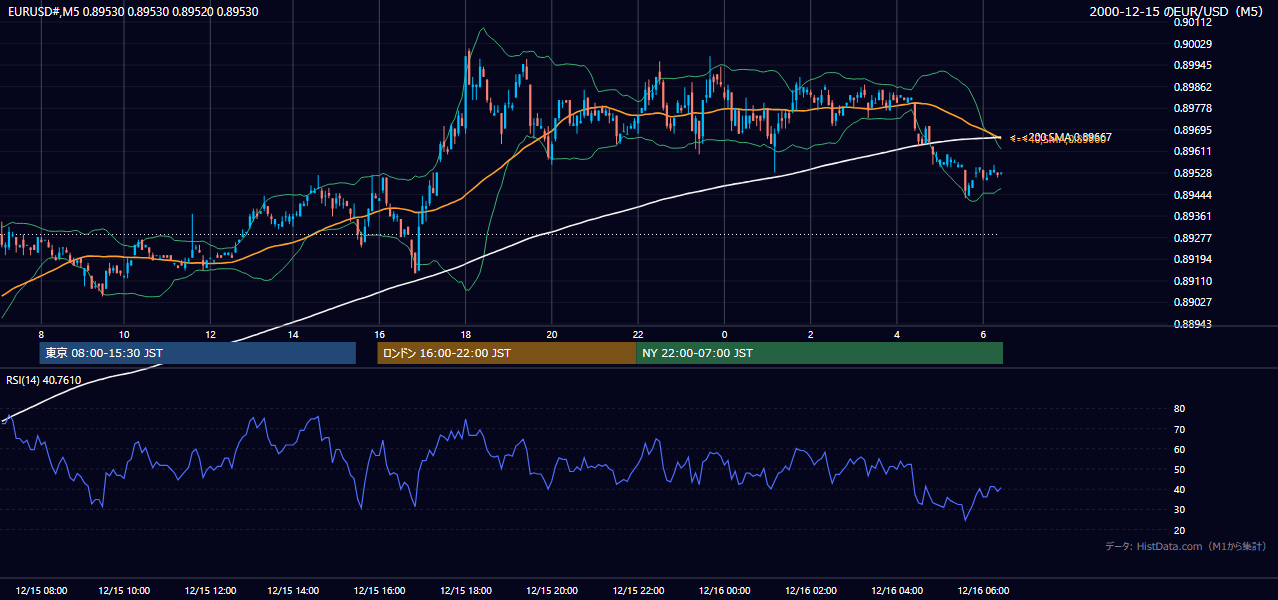Click bottom time label 12/15 16:00
Image resolution: width=1278 pixels, height=600 pixels.
[380, 591]
